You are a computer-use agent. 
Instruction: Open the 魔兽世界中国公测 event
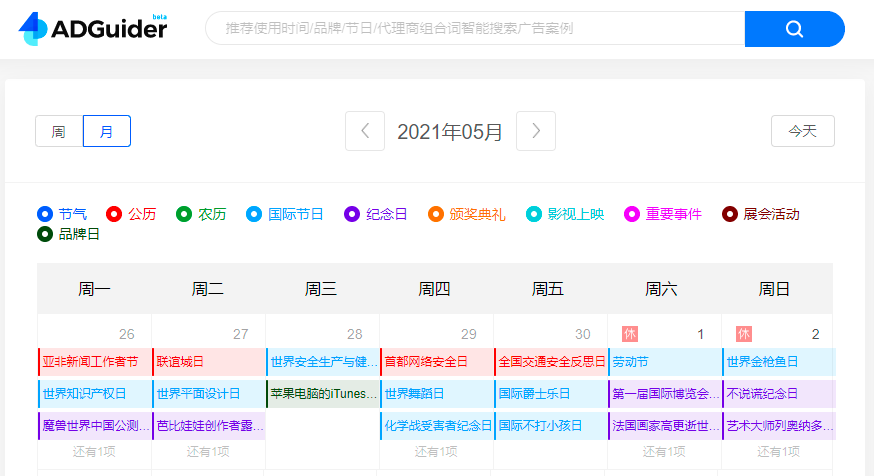tap(95, 426)
